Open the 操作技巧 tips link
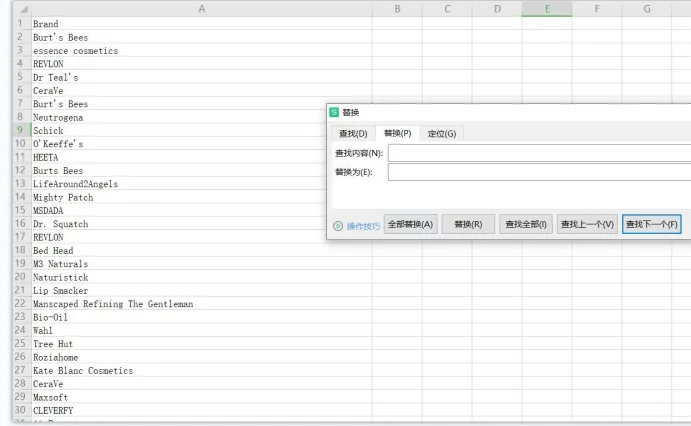The height and width of the screenshot is (426, 691). pyautogui.click(x=363, y=226)
